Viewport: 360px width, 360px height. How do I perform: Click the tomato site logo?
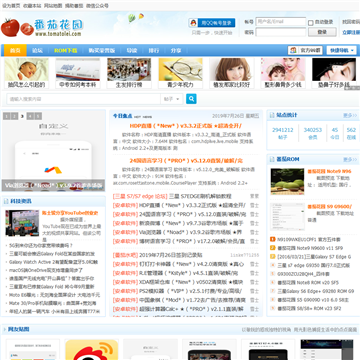coord(41,27)
